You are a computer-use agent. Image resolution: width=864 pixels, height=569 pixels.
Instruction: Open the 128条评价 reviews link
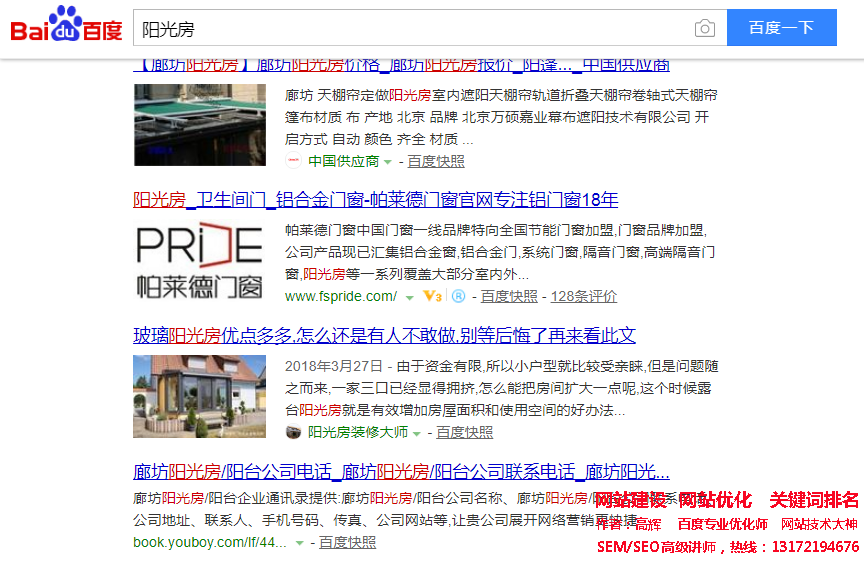583,296
